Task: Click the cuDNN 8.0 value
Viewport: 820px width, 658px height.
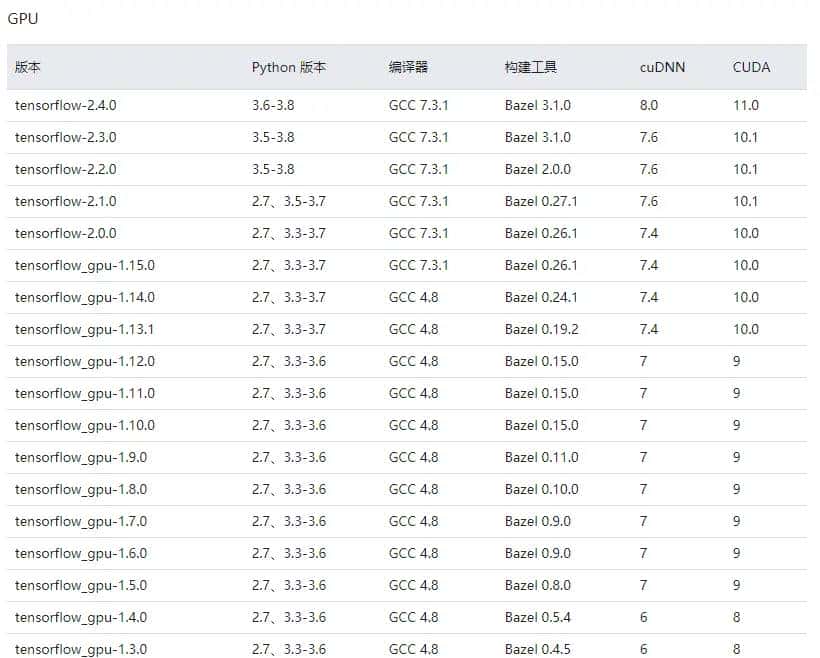Action: (x=647, y=105)
